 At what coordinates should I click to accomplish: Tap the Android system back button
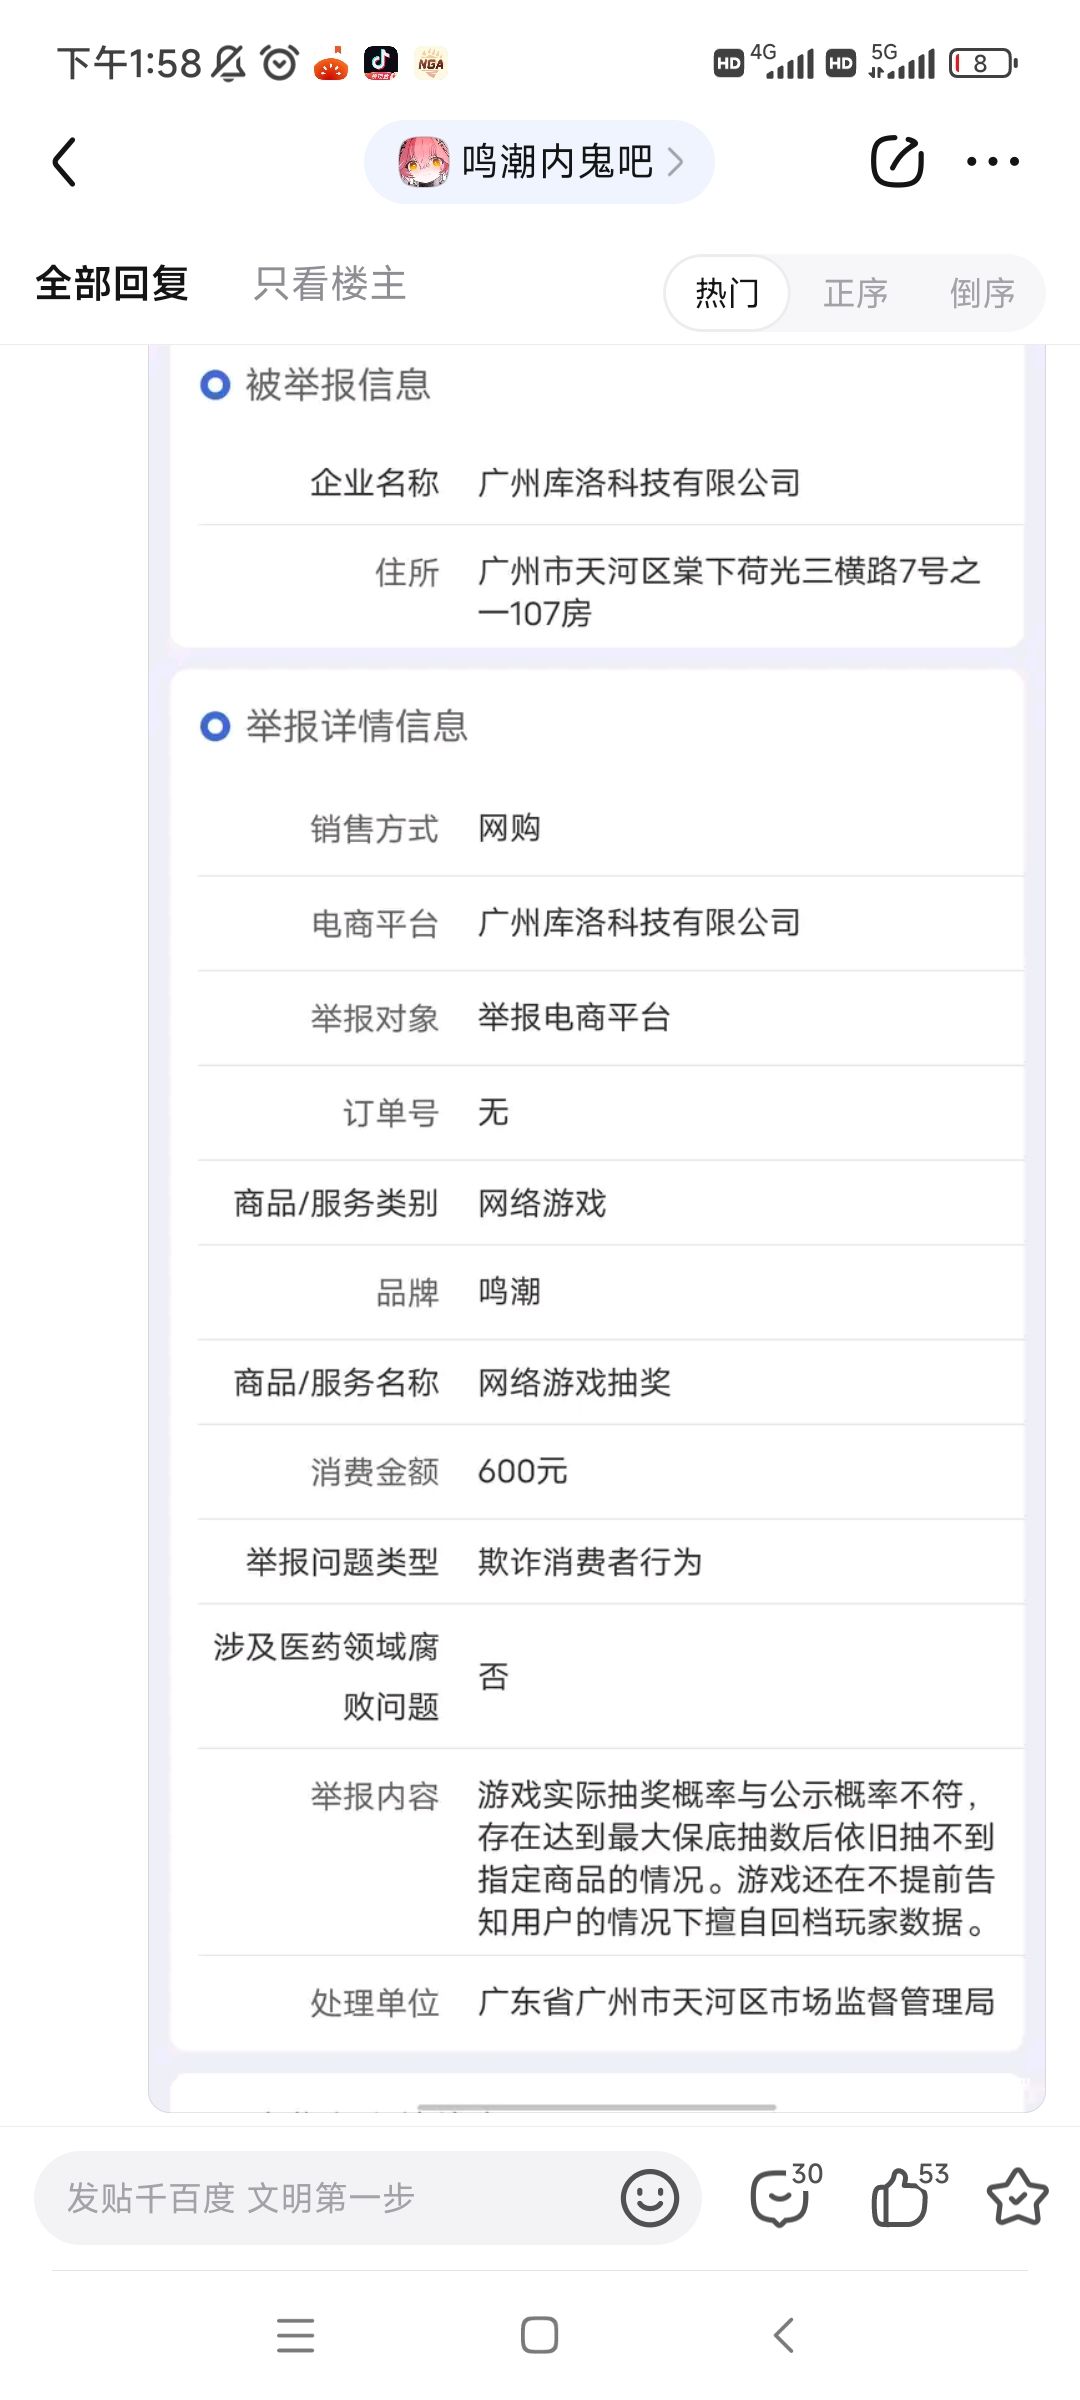click(784, 2335)
